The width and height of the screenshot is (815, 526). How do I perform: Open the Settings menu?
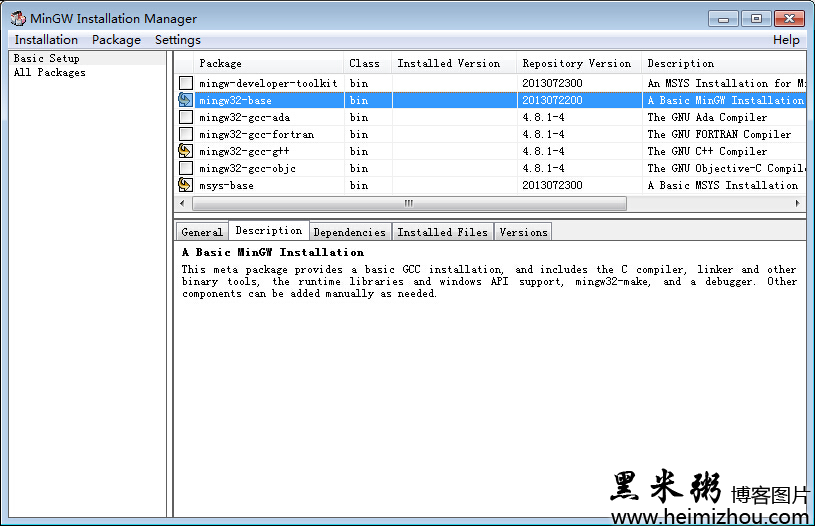pyautogui.click(x=178, y=40)
